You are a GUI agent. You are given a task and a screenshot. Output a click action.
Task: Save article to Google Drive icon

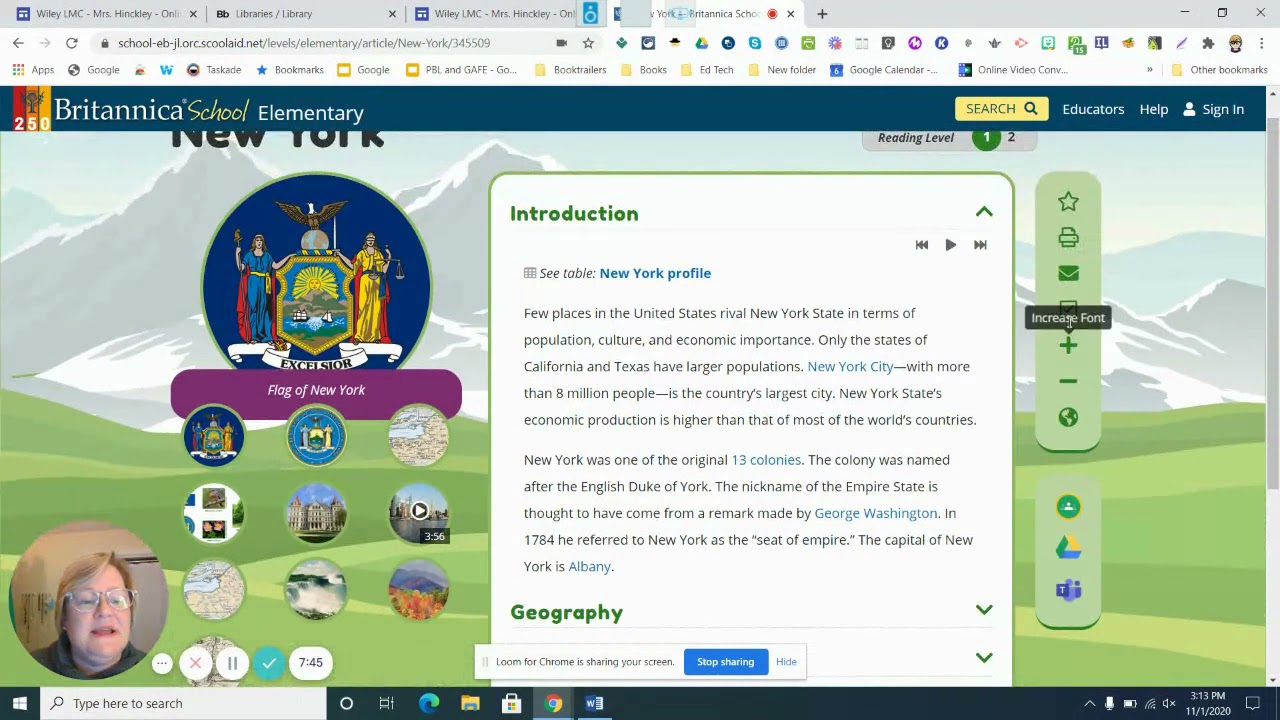tap(1068, 548)
